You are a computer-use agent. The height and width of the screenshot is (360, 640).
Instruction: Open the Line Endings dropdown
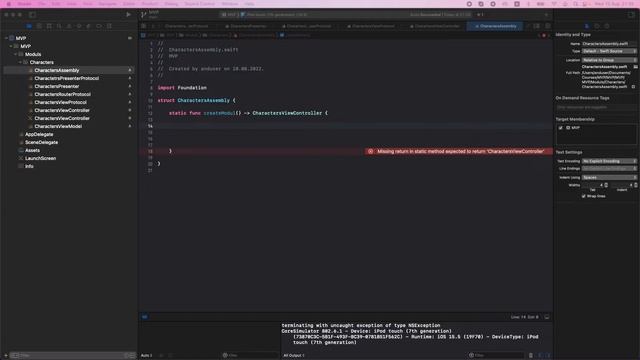(609, 169)
